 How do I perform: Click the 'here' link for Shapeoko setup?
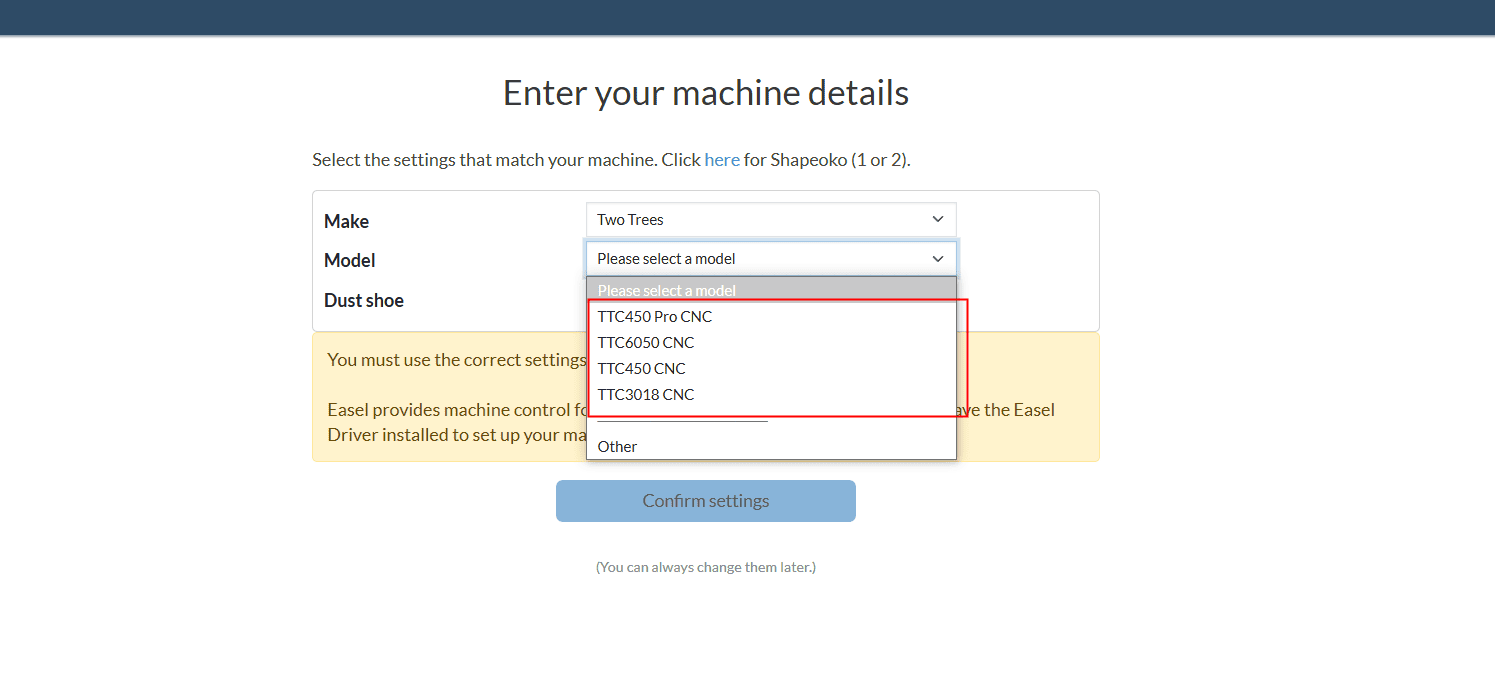click(x=722, y=159)
